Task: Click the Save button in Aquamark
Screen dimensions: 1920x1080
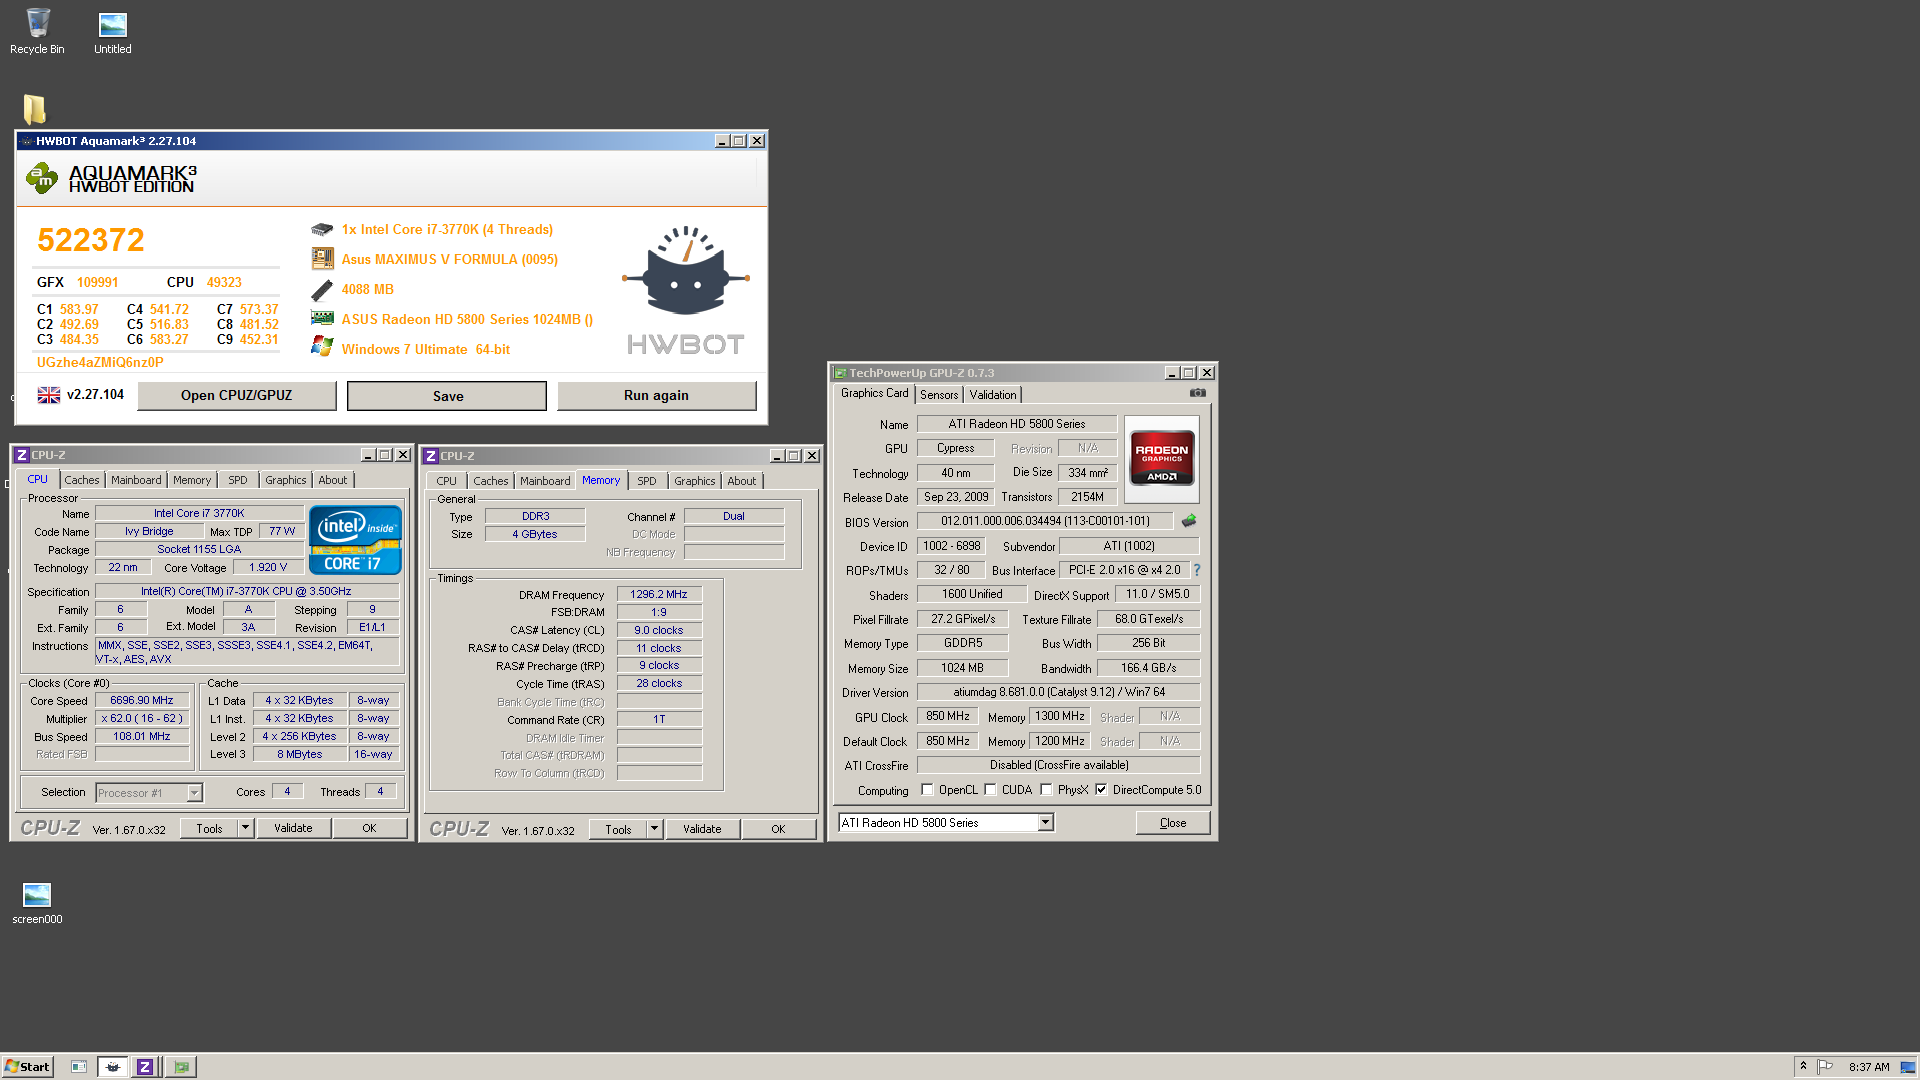Action: pos(447,396)
